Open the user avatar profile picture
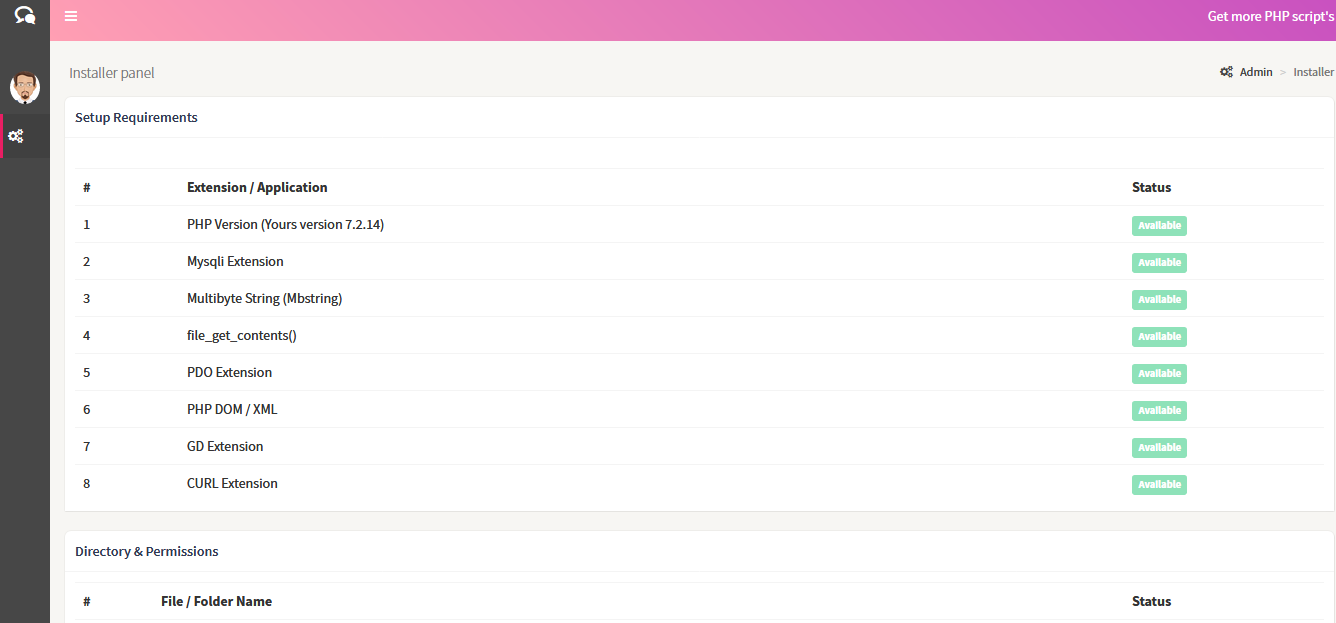 click(x=25, y=88)
